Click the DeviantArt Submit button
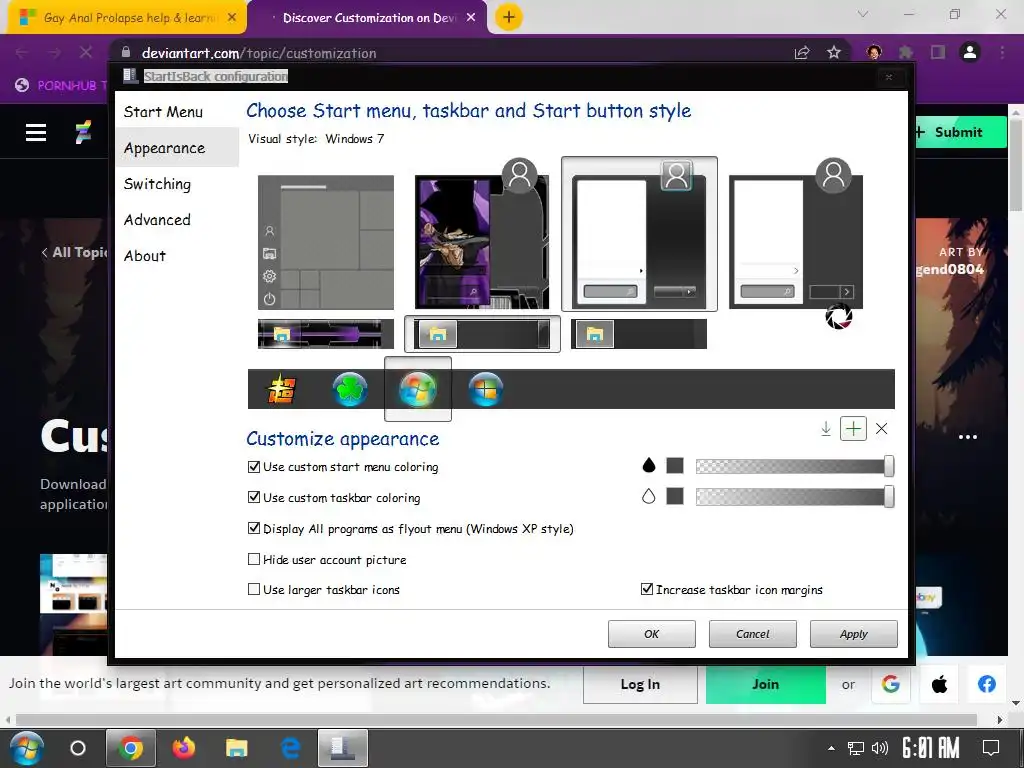 click(x=957, y=132)
